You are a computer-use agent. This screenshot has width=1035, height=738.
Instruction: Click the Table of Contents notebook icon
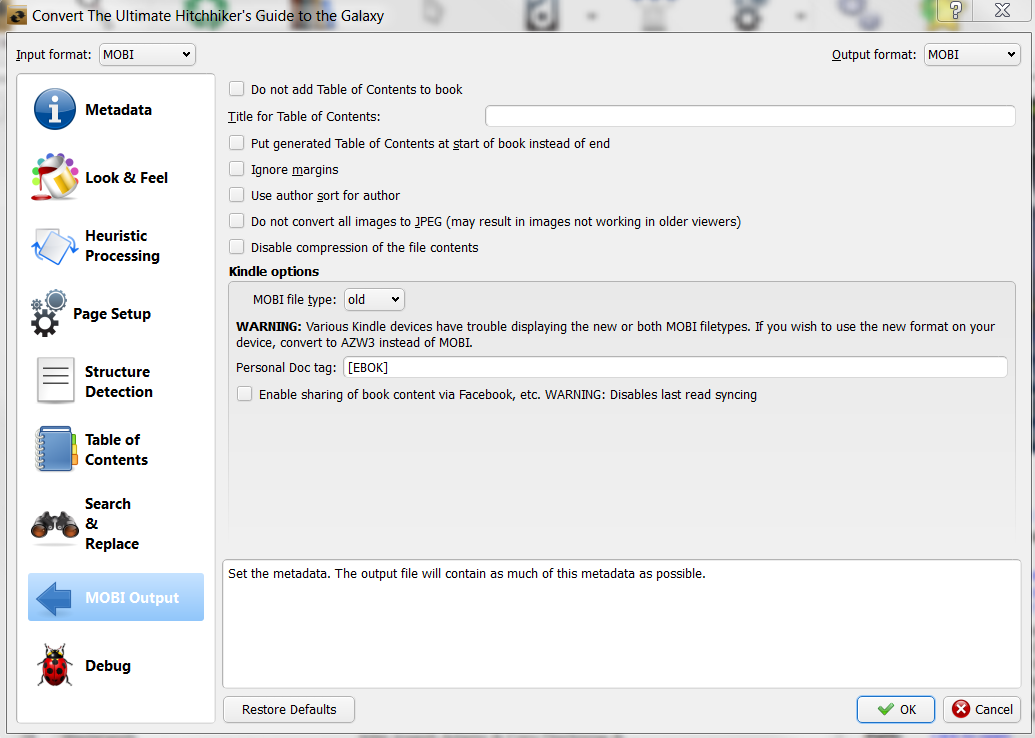click(55, 449)
